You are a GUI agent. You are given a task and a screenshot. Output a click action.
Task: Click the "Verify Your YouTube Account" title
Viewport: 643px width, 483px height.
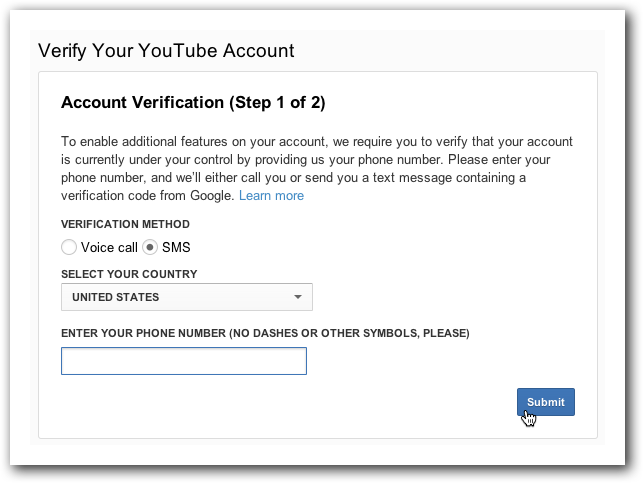[x=166, y=51]
